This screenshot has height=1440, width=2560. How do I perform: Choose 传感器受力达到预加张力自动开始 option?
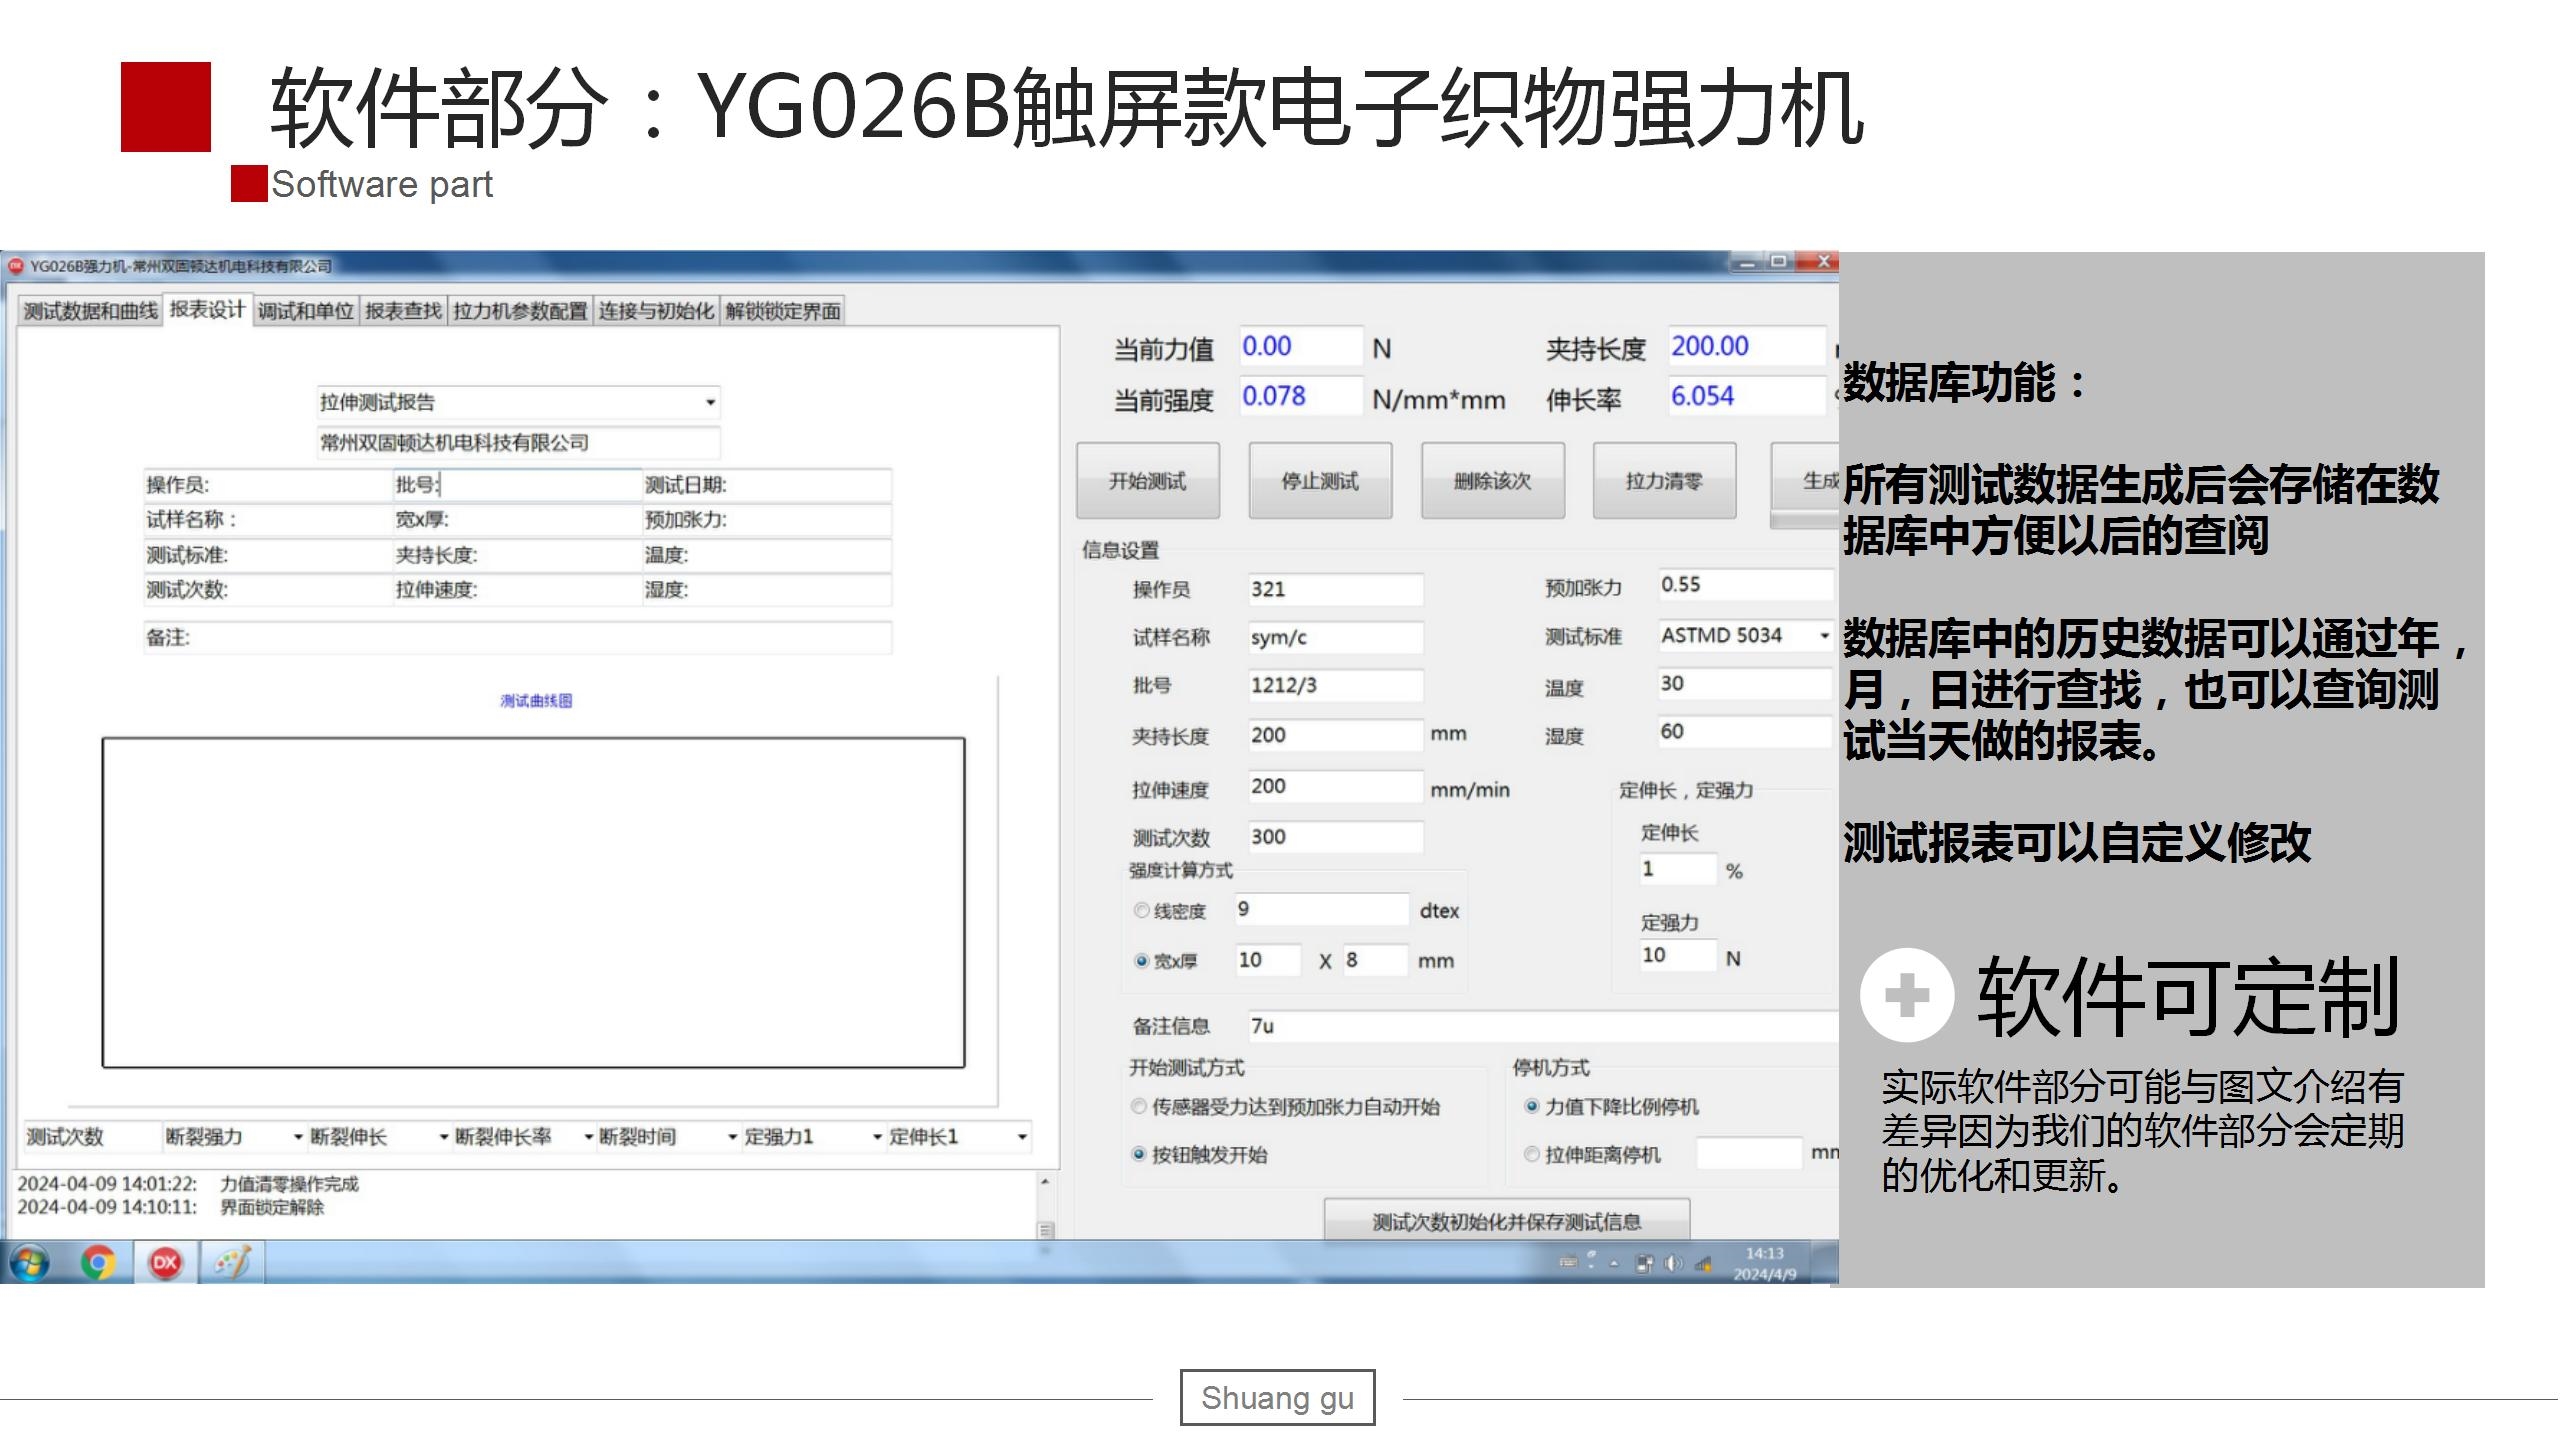pos(1139,1107)
